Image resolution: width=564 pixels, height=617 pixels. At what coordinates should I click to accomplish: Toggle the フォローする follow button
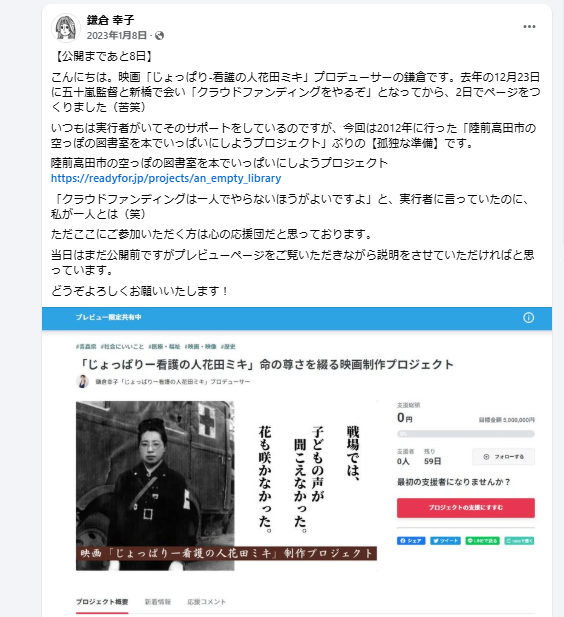pos(503,456)
